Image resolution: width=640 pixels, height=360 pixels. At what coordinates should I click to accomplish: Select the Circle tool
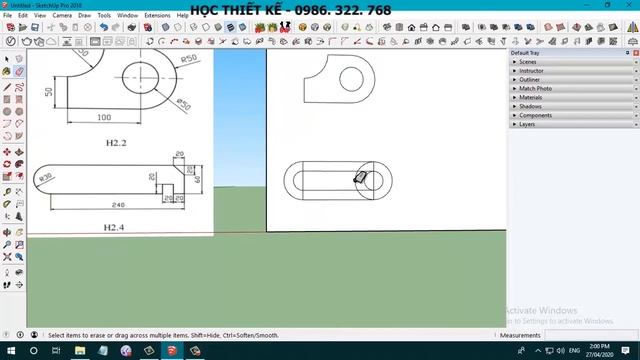pos(7,111)
